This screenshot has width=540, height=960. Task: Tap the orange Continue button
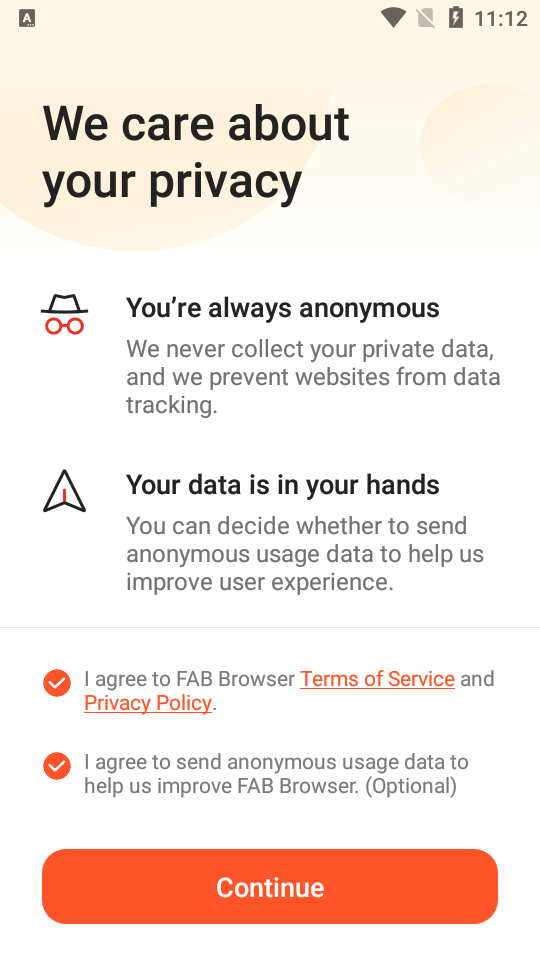pyautogui.click(x=270, y=887)
